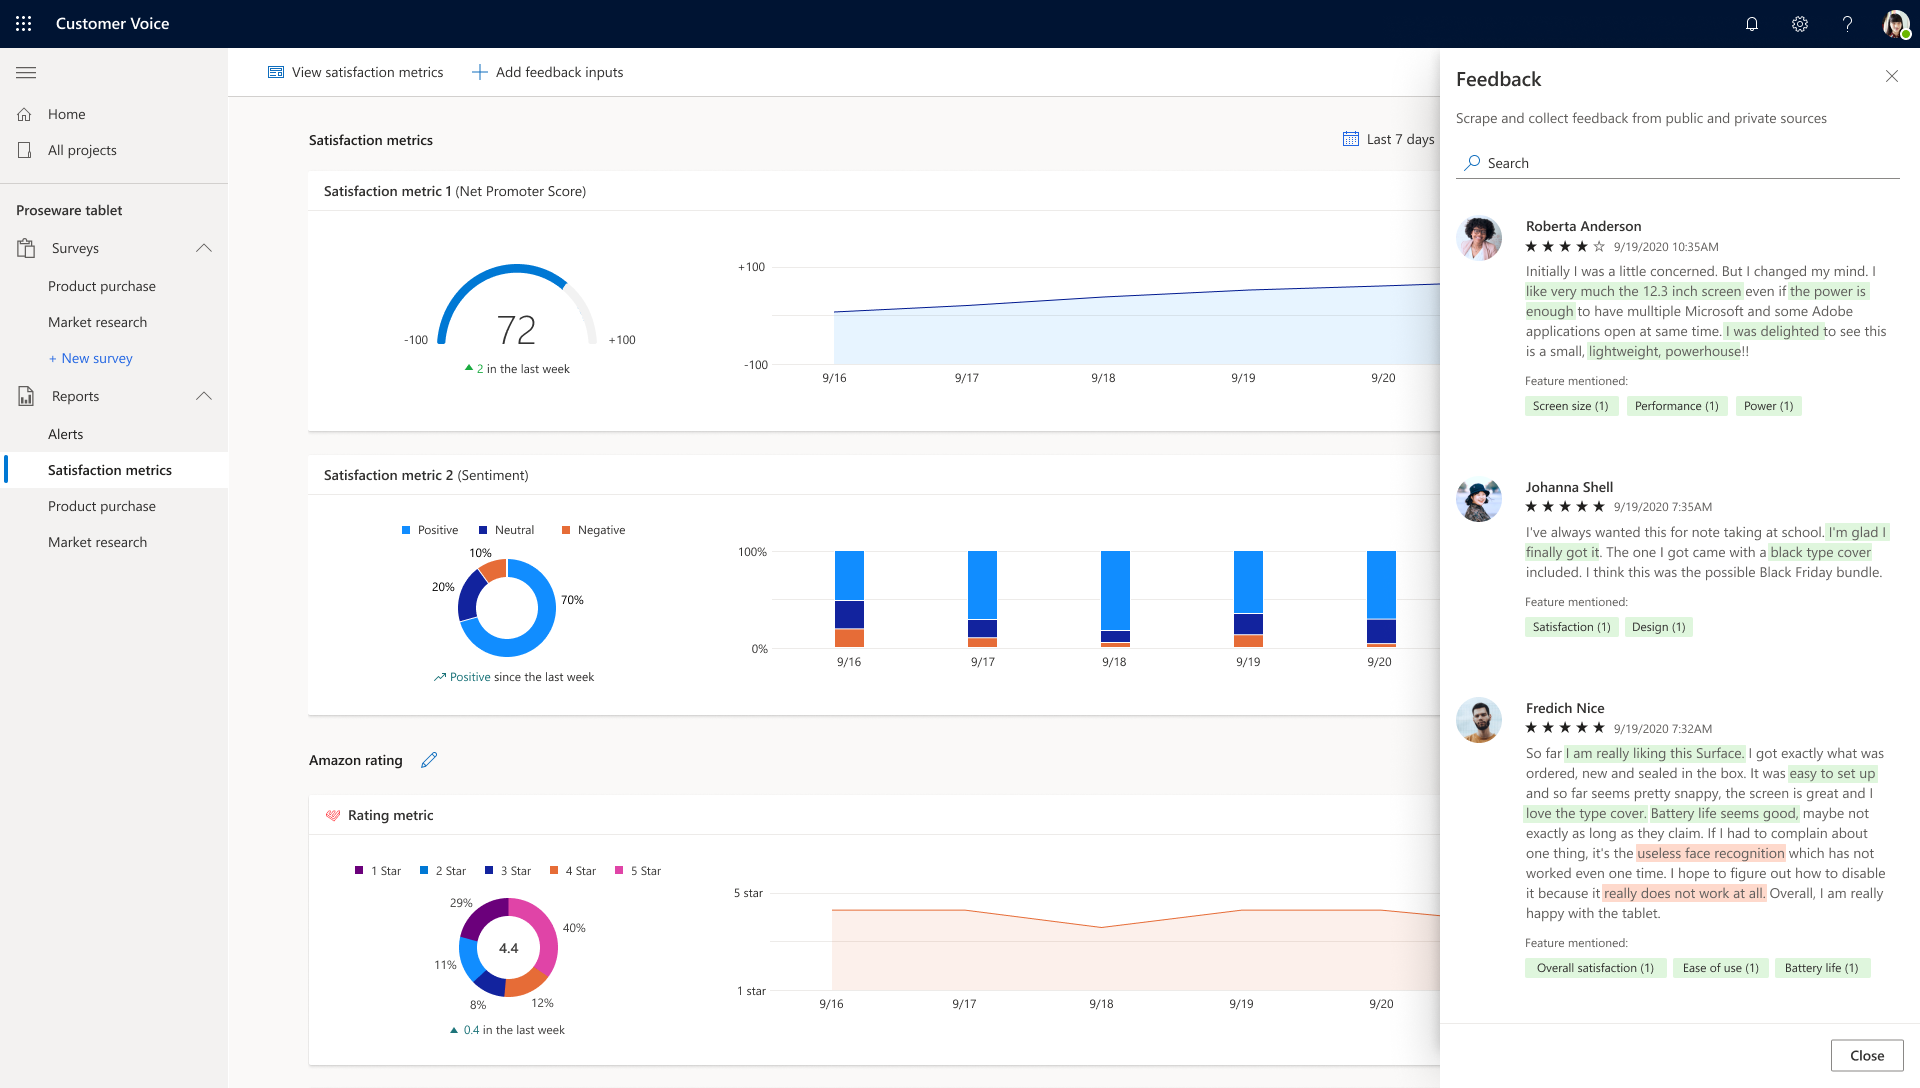Click Roberta Anderson's star rating
Viewport: 1920px width, 1088px height.
(1565, 246)
